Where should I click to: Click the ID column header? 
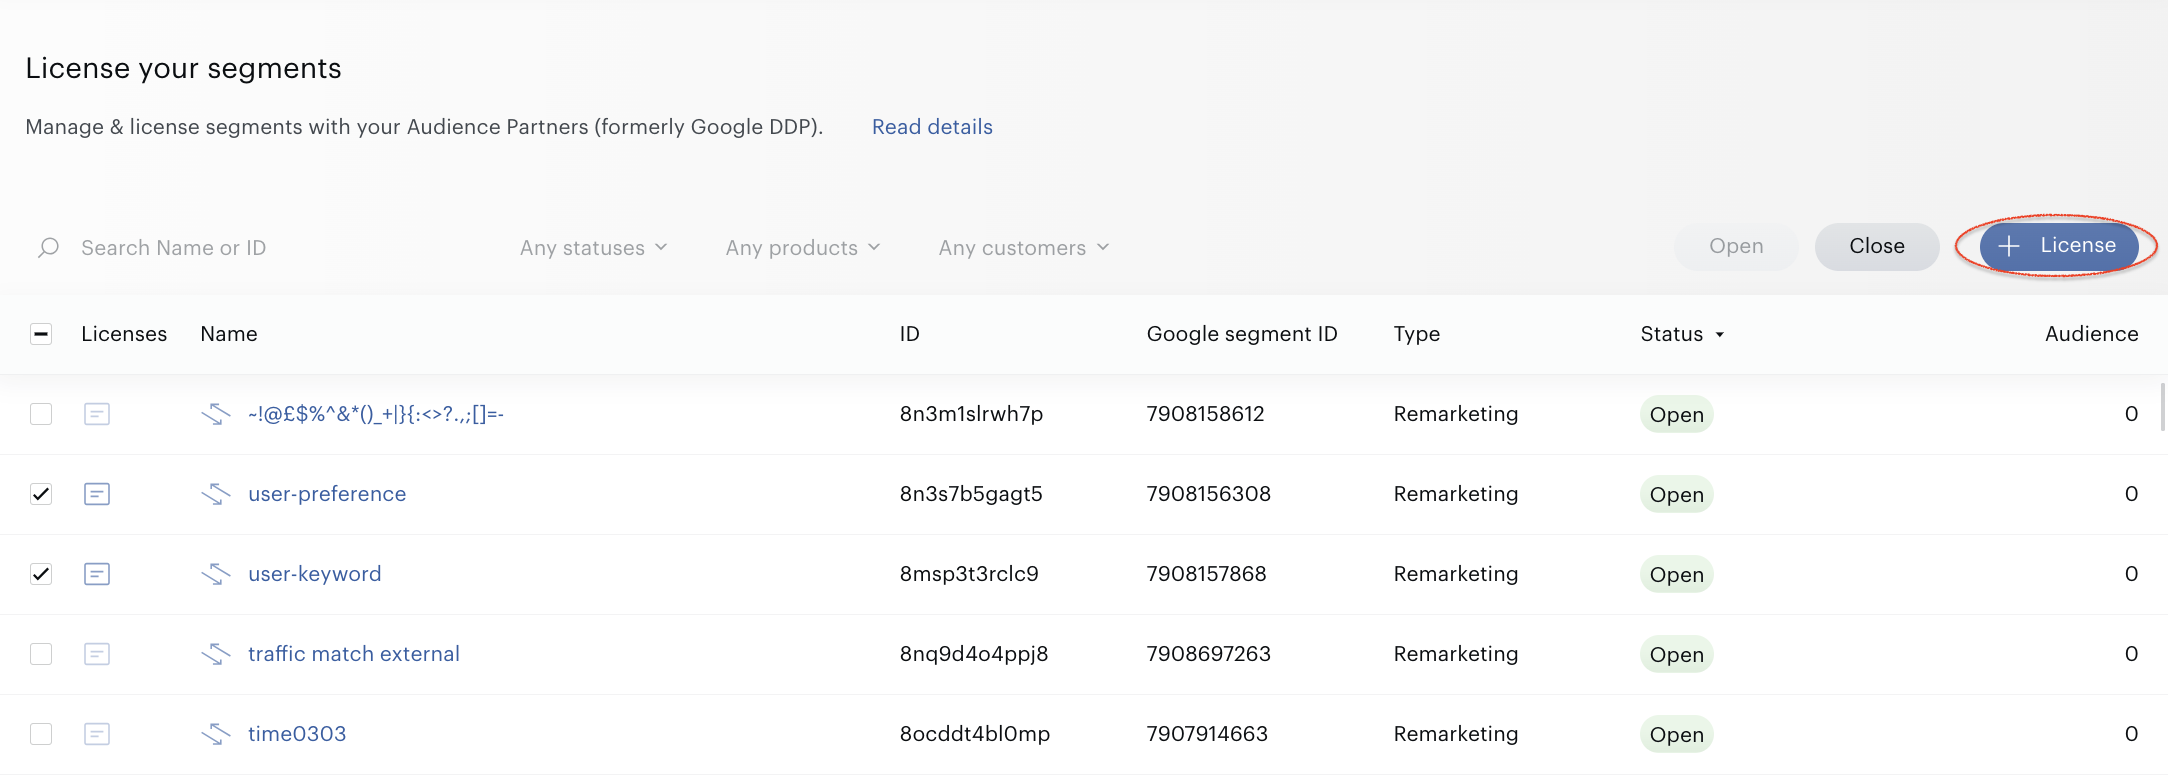pyautogui.click(x=909, y=334)
